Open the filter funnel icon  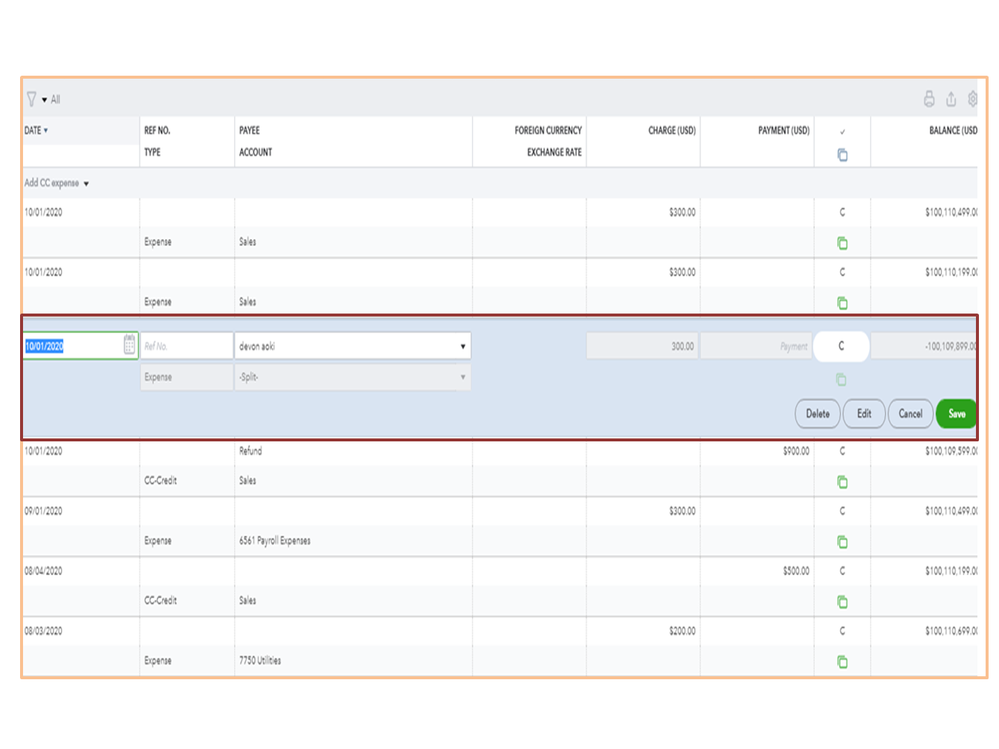(x=31, y=99)
